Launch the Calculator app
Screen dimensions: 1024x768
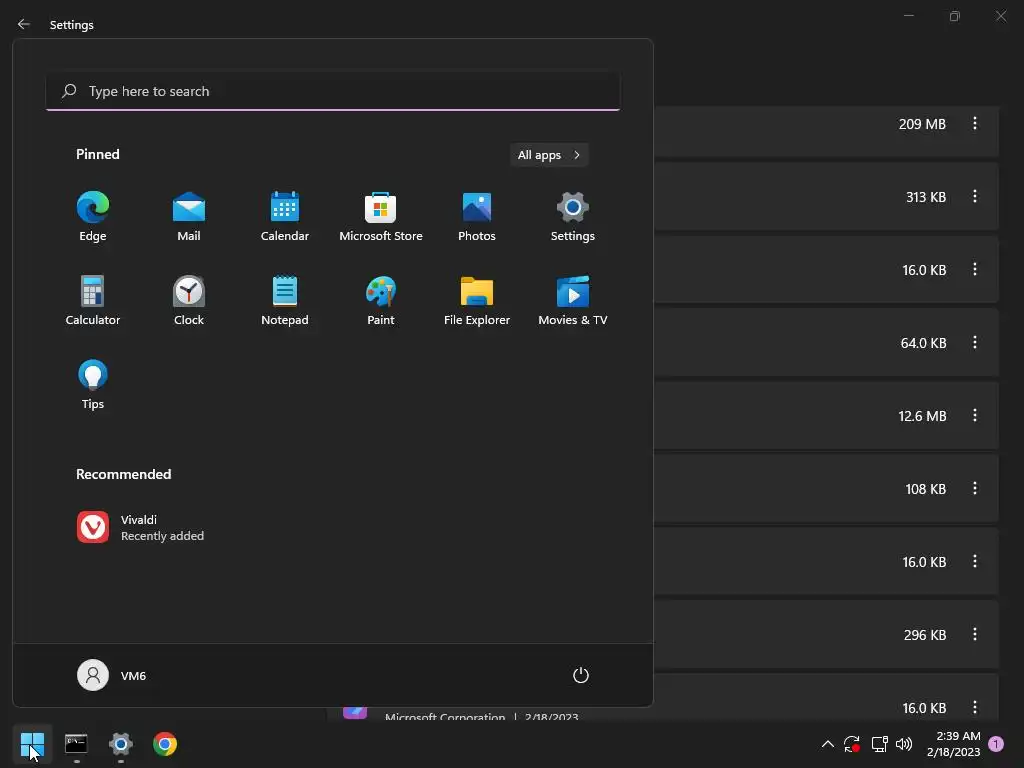tap(93, 301)
